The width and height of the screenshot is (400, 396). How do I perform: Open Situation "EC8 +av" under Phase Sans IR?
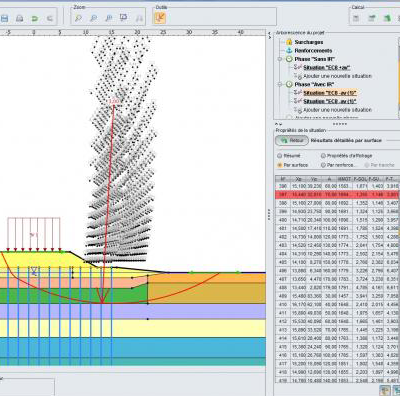(x=327, y=68)
